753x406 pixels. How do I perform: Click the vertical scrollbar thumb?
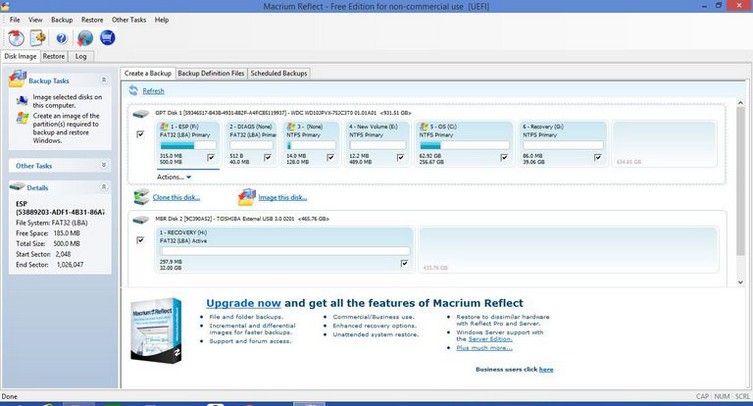pos(740,181)
